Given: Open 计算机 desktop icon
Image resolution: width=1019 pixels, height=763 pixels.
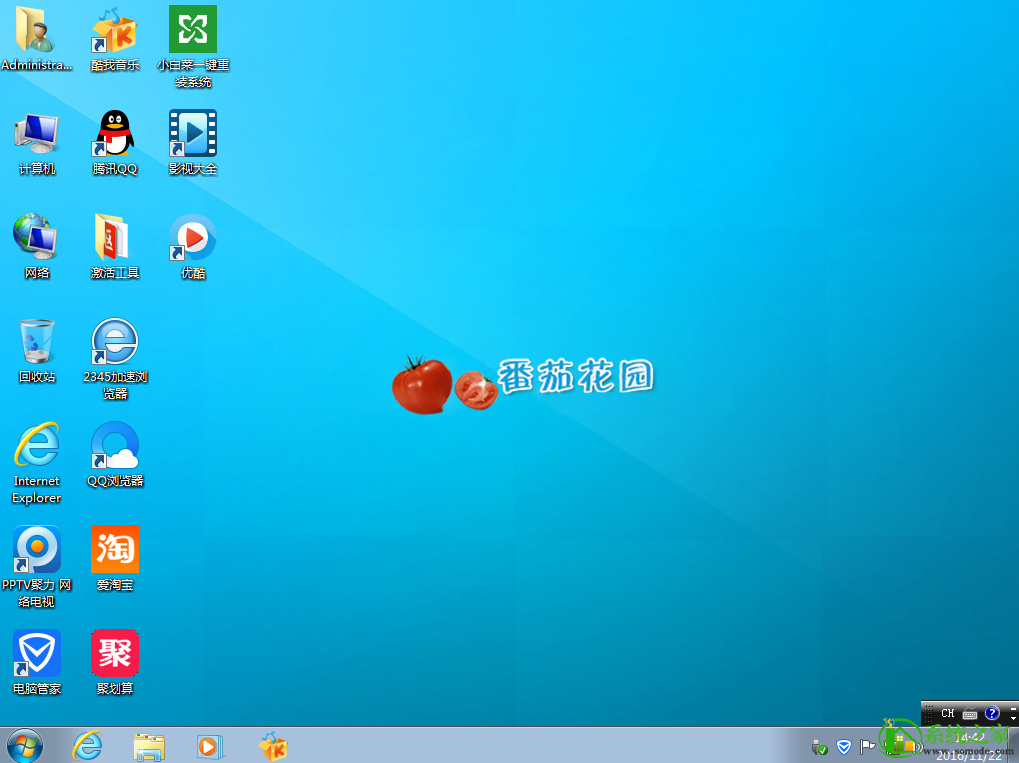Looking at the screenshot, I should click(36, 144).
